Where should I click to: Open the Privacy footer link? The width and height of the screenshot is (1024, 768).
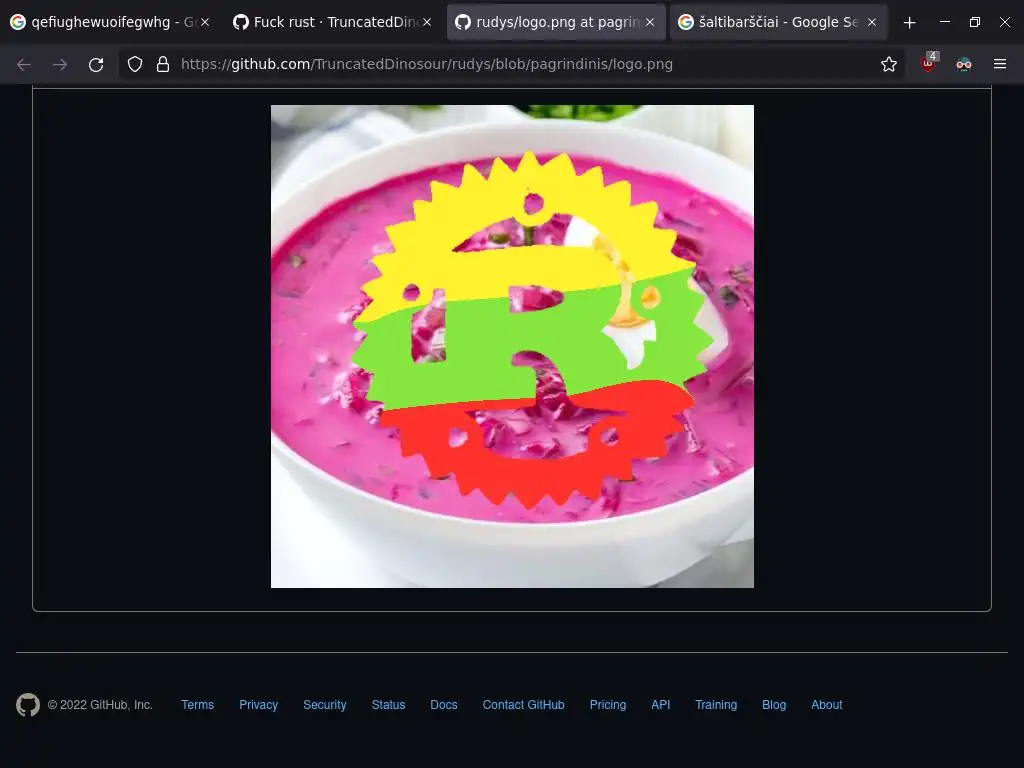(x=258, y=705)
